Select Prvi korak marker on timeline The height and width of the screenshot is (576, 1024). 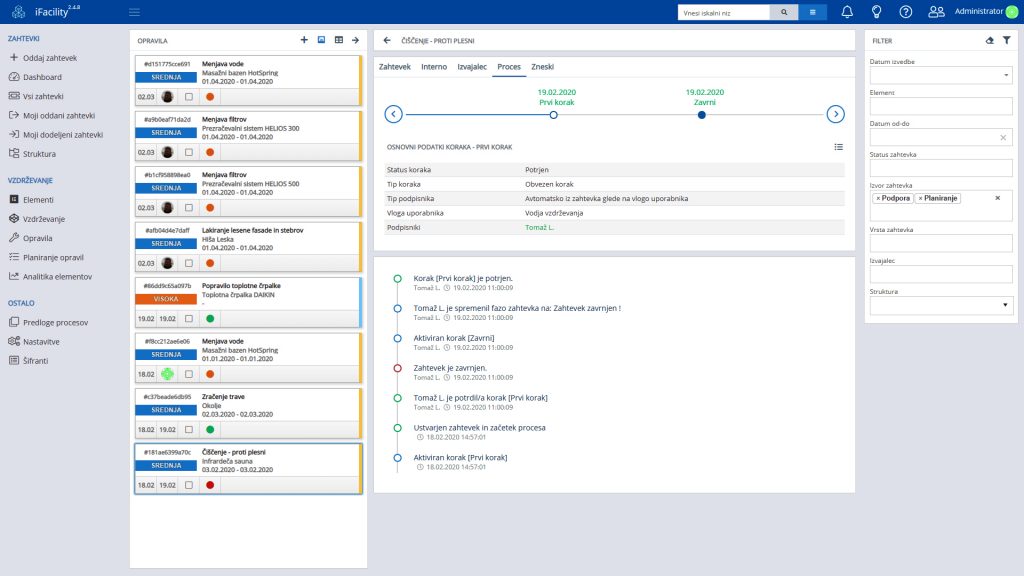(x=554, y=115)
